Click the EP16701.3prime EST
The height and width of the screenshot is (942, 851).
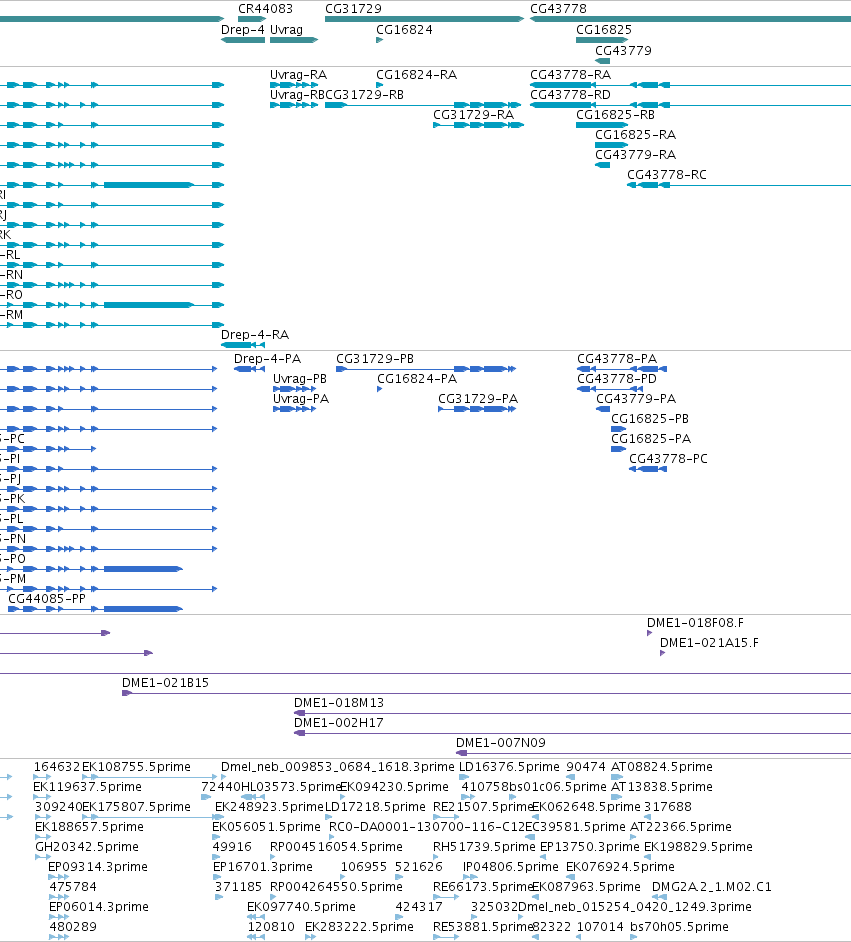[x=217, y=877]
